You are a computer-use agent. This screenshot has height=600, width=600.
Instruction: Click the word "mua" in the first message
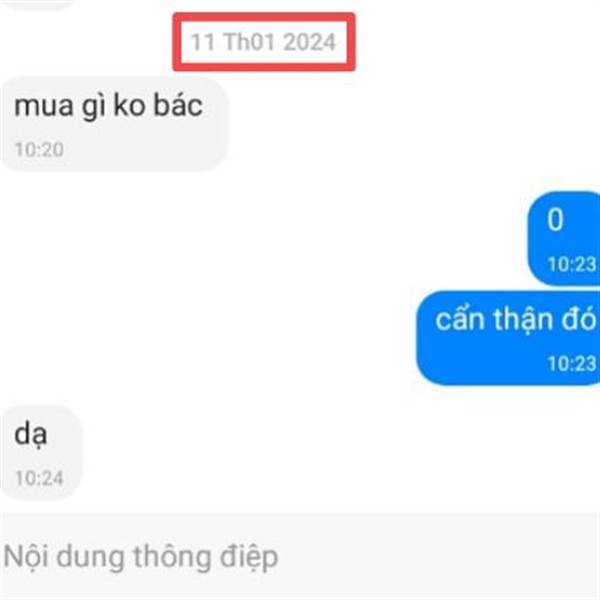coord(44,106)
